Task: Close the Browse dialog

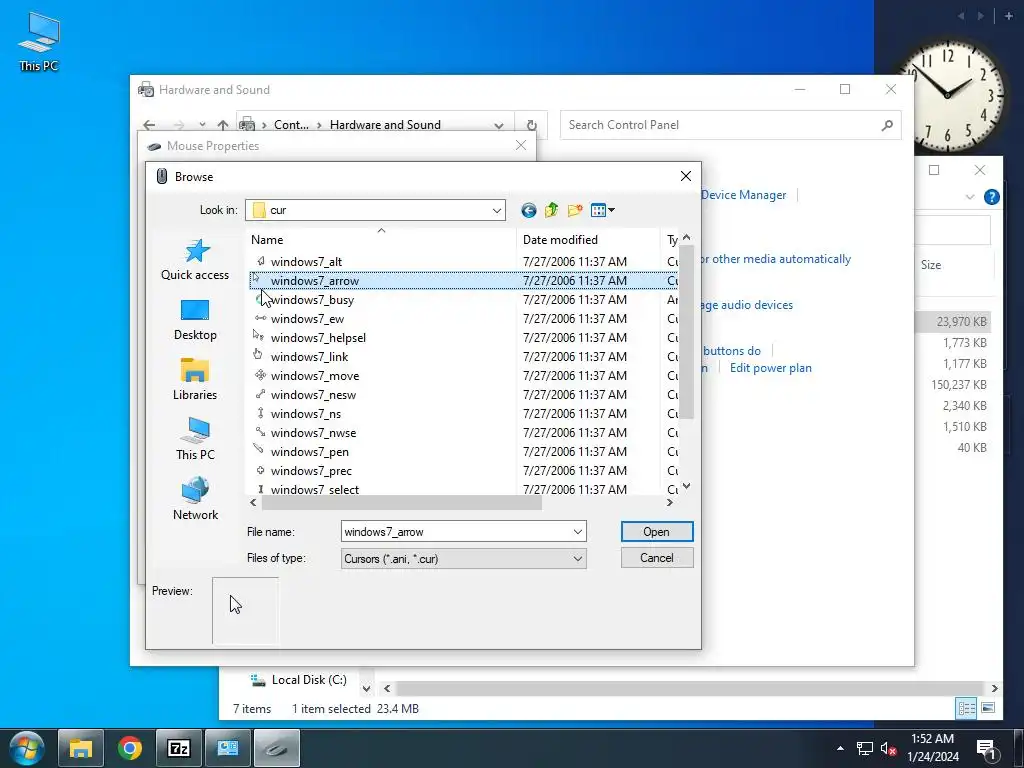Action: click(685, 176)
